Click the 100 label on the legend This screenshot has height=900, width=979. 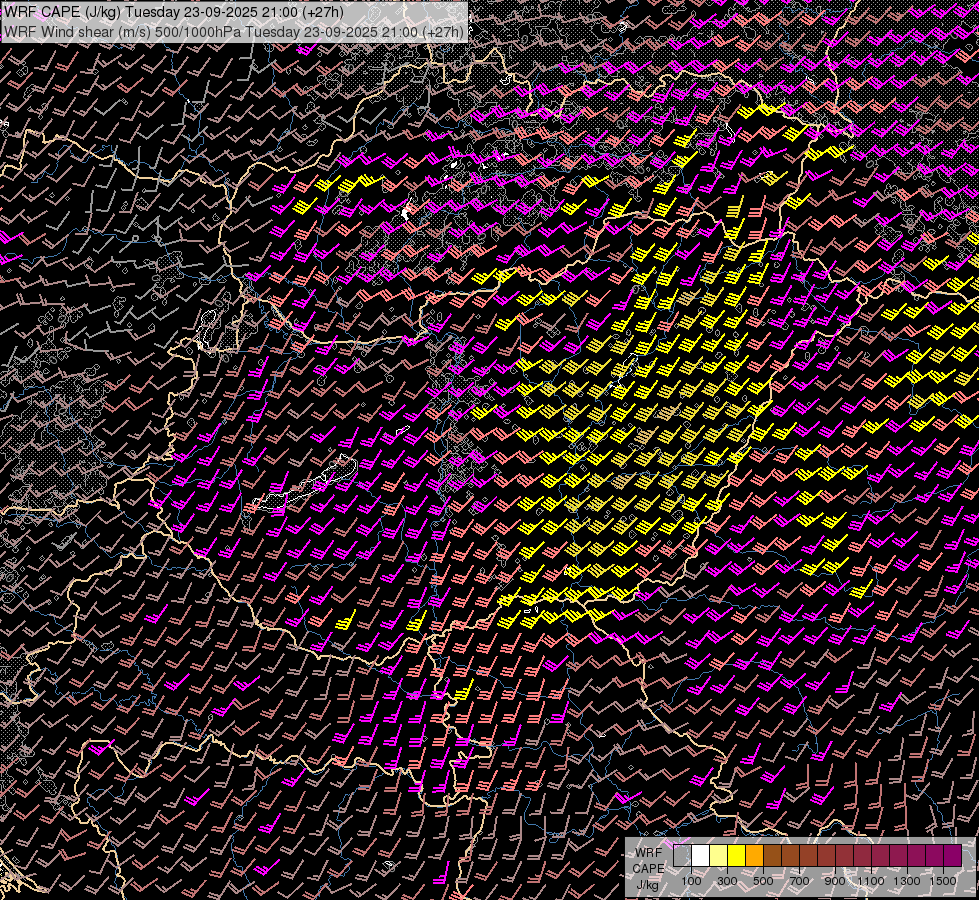coord(691,881)
